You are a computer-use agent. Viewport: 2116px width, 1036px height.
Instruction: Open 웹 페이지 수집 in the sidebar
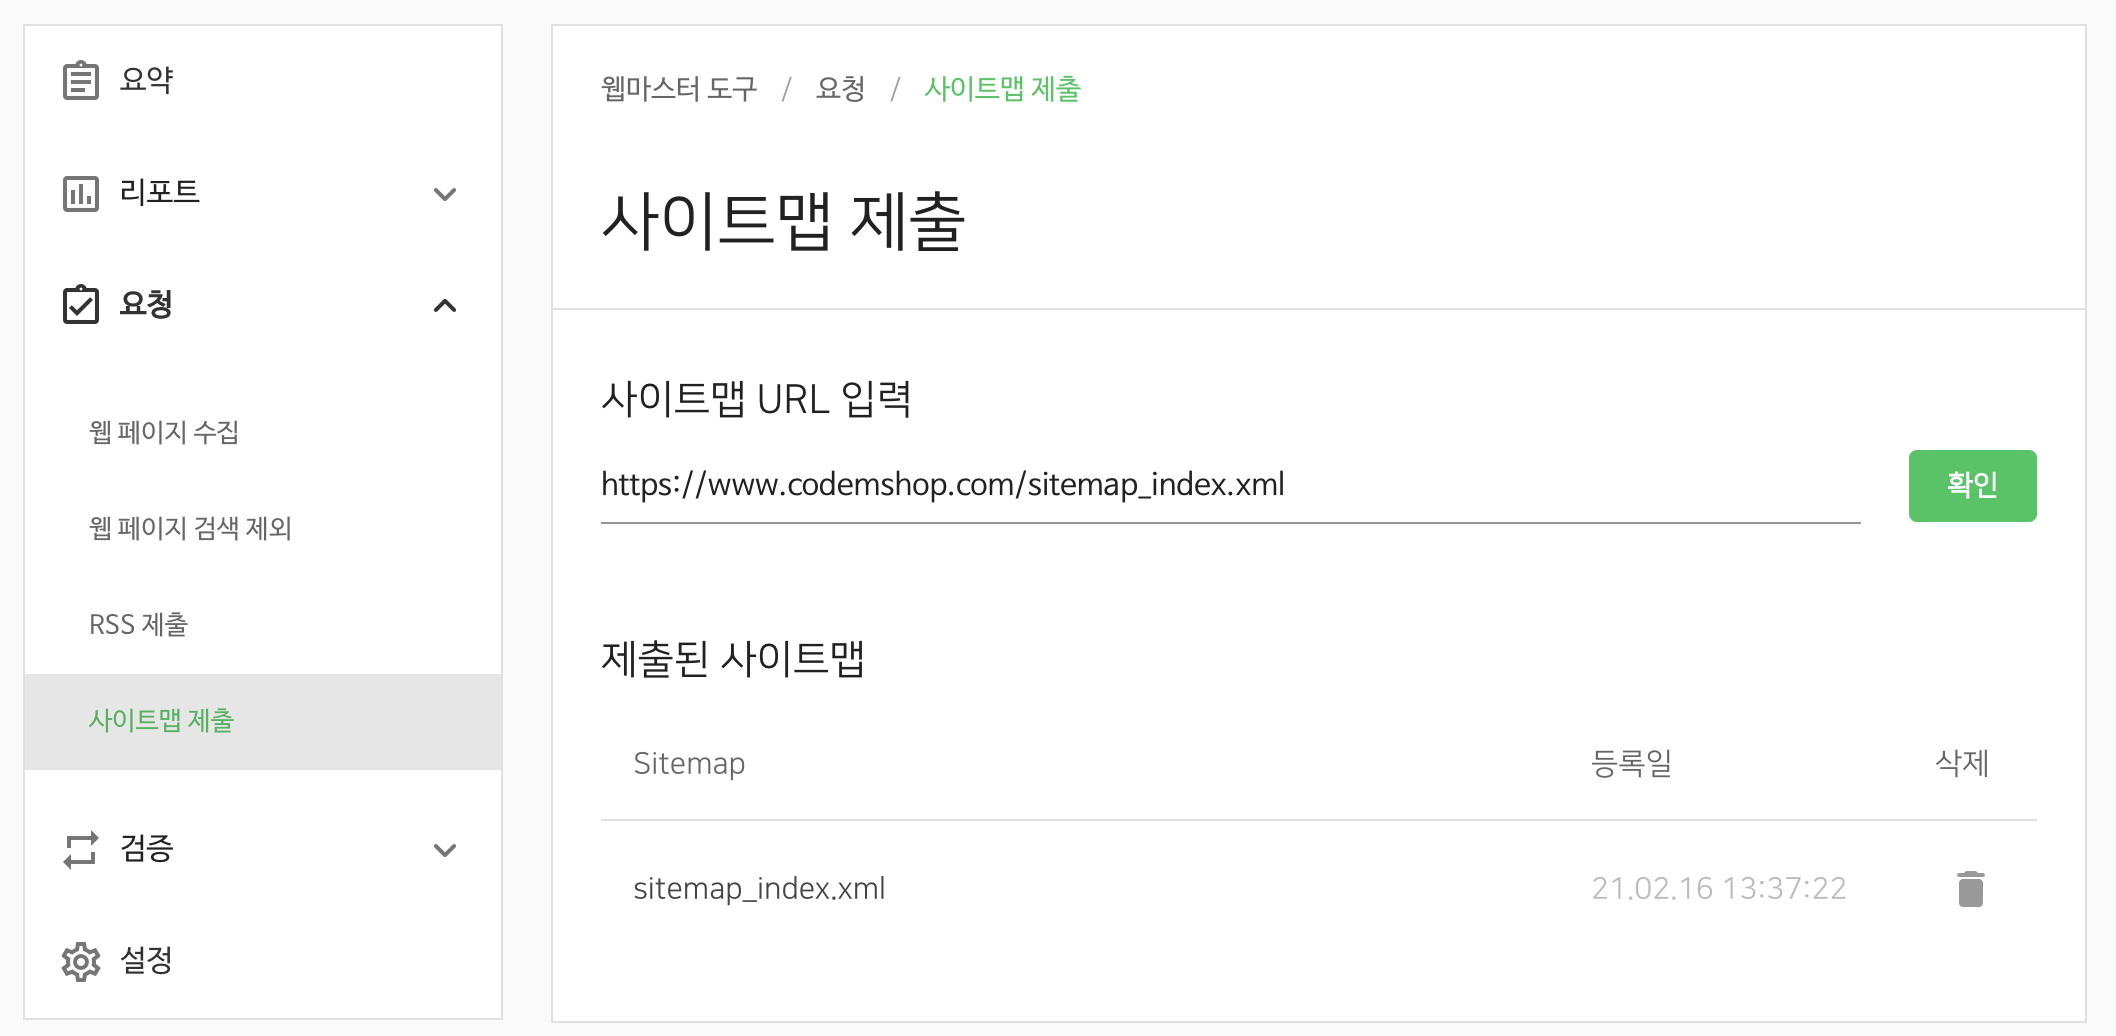click(163, 432)
